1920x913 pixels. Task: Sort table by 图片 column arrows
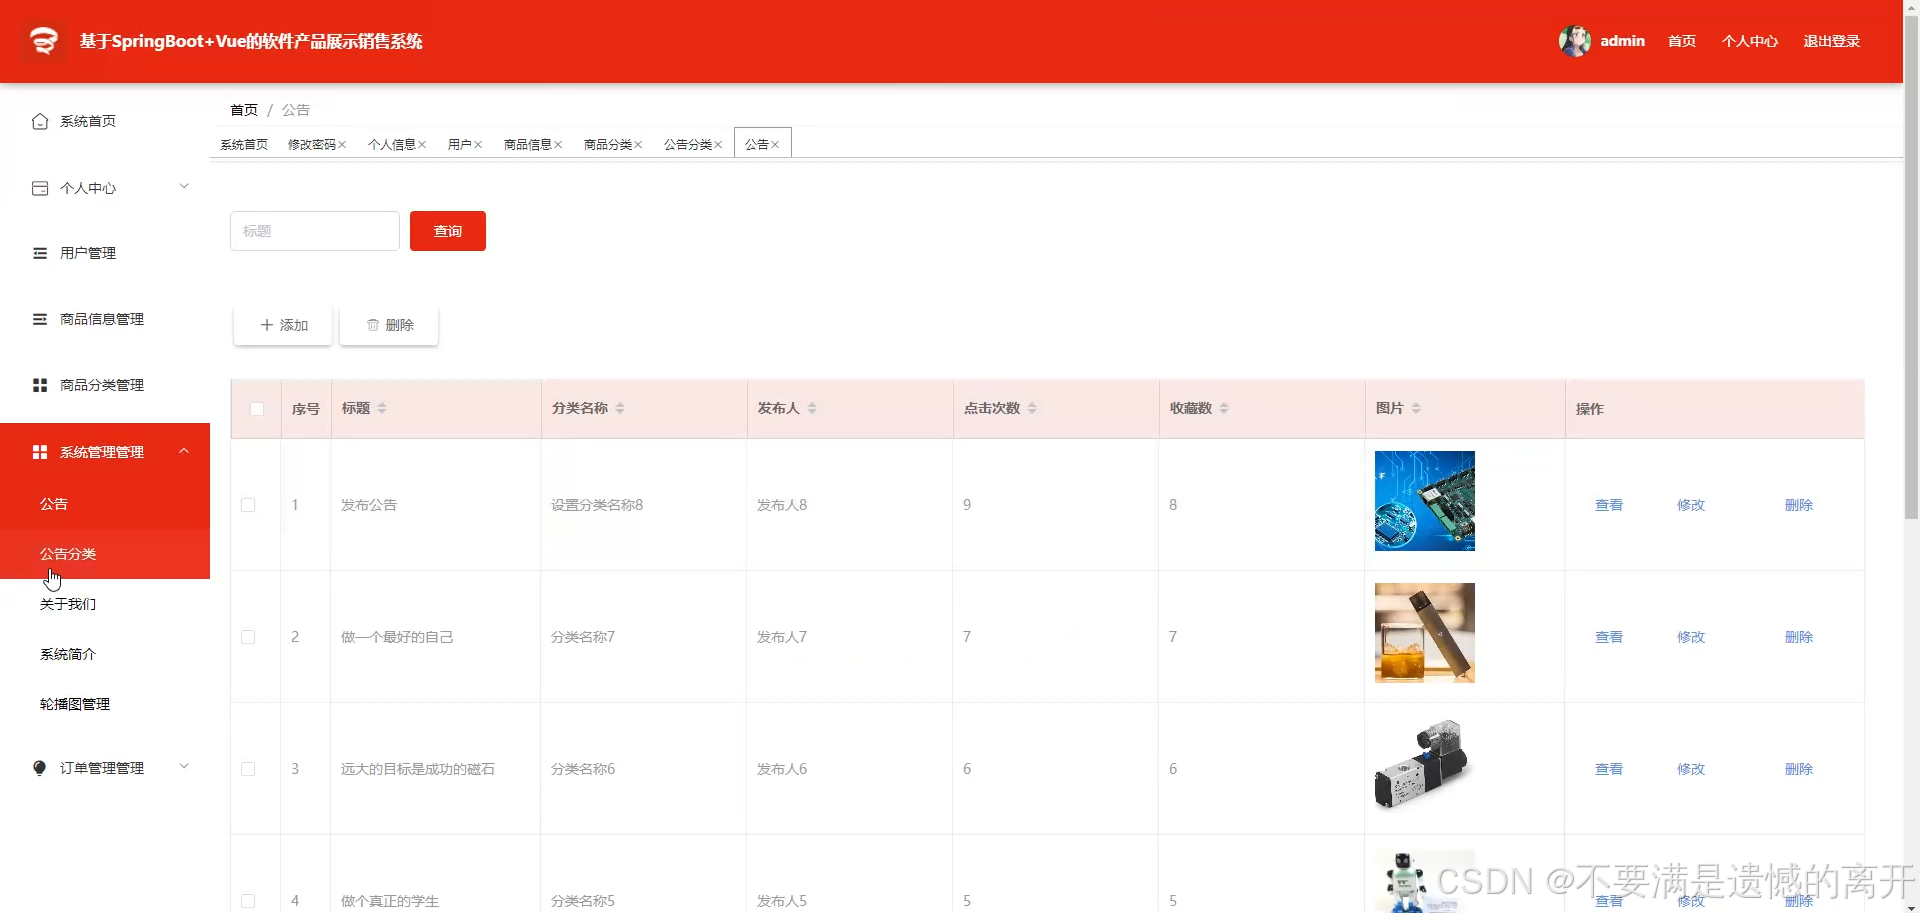[1416, 408]
